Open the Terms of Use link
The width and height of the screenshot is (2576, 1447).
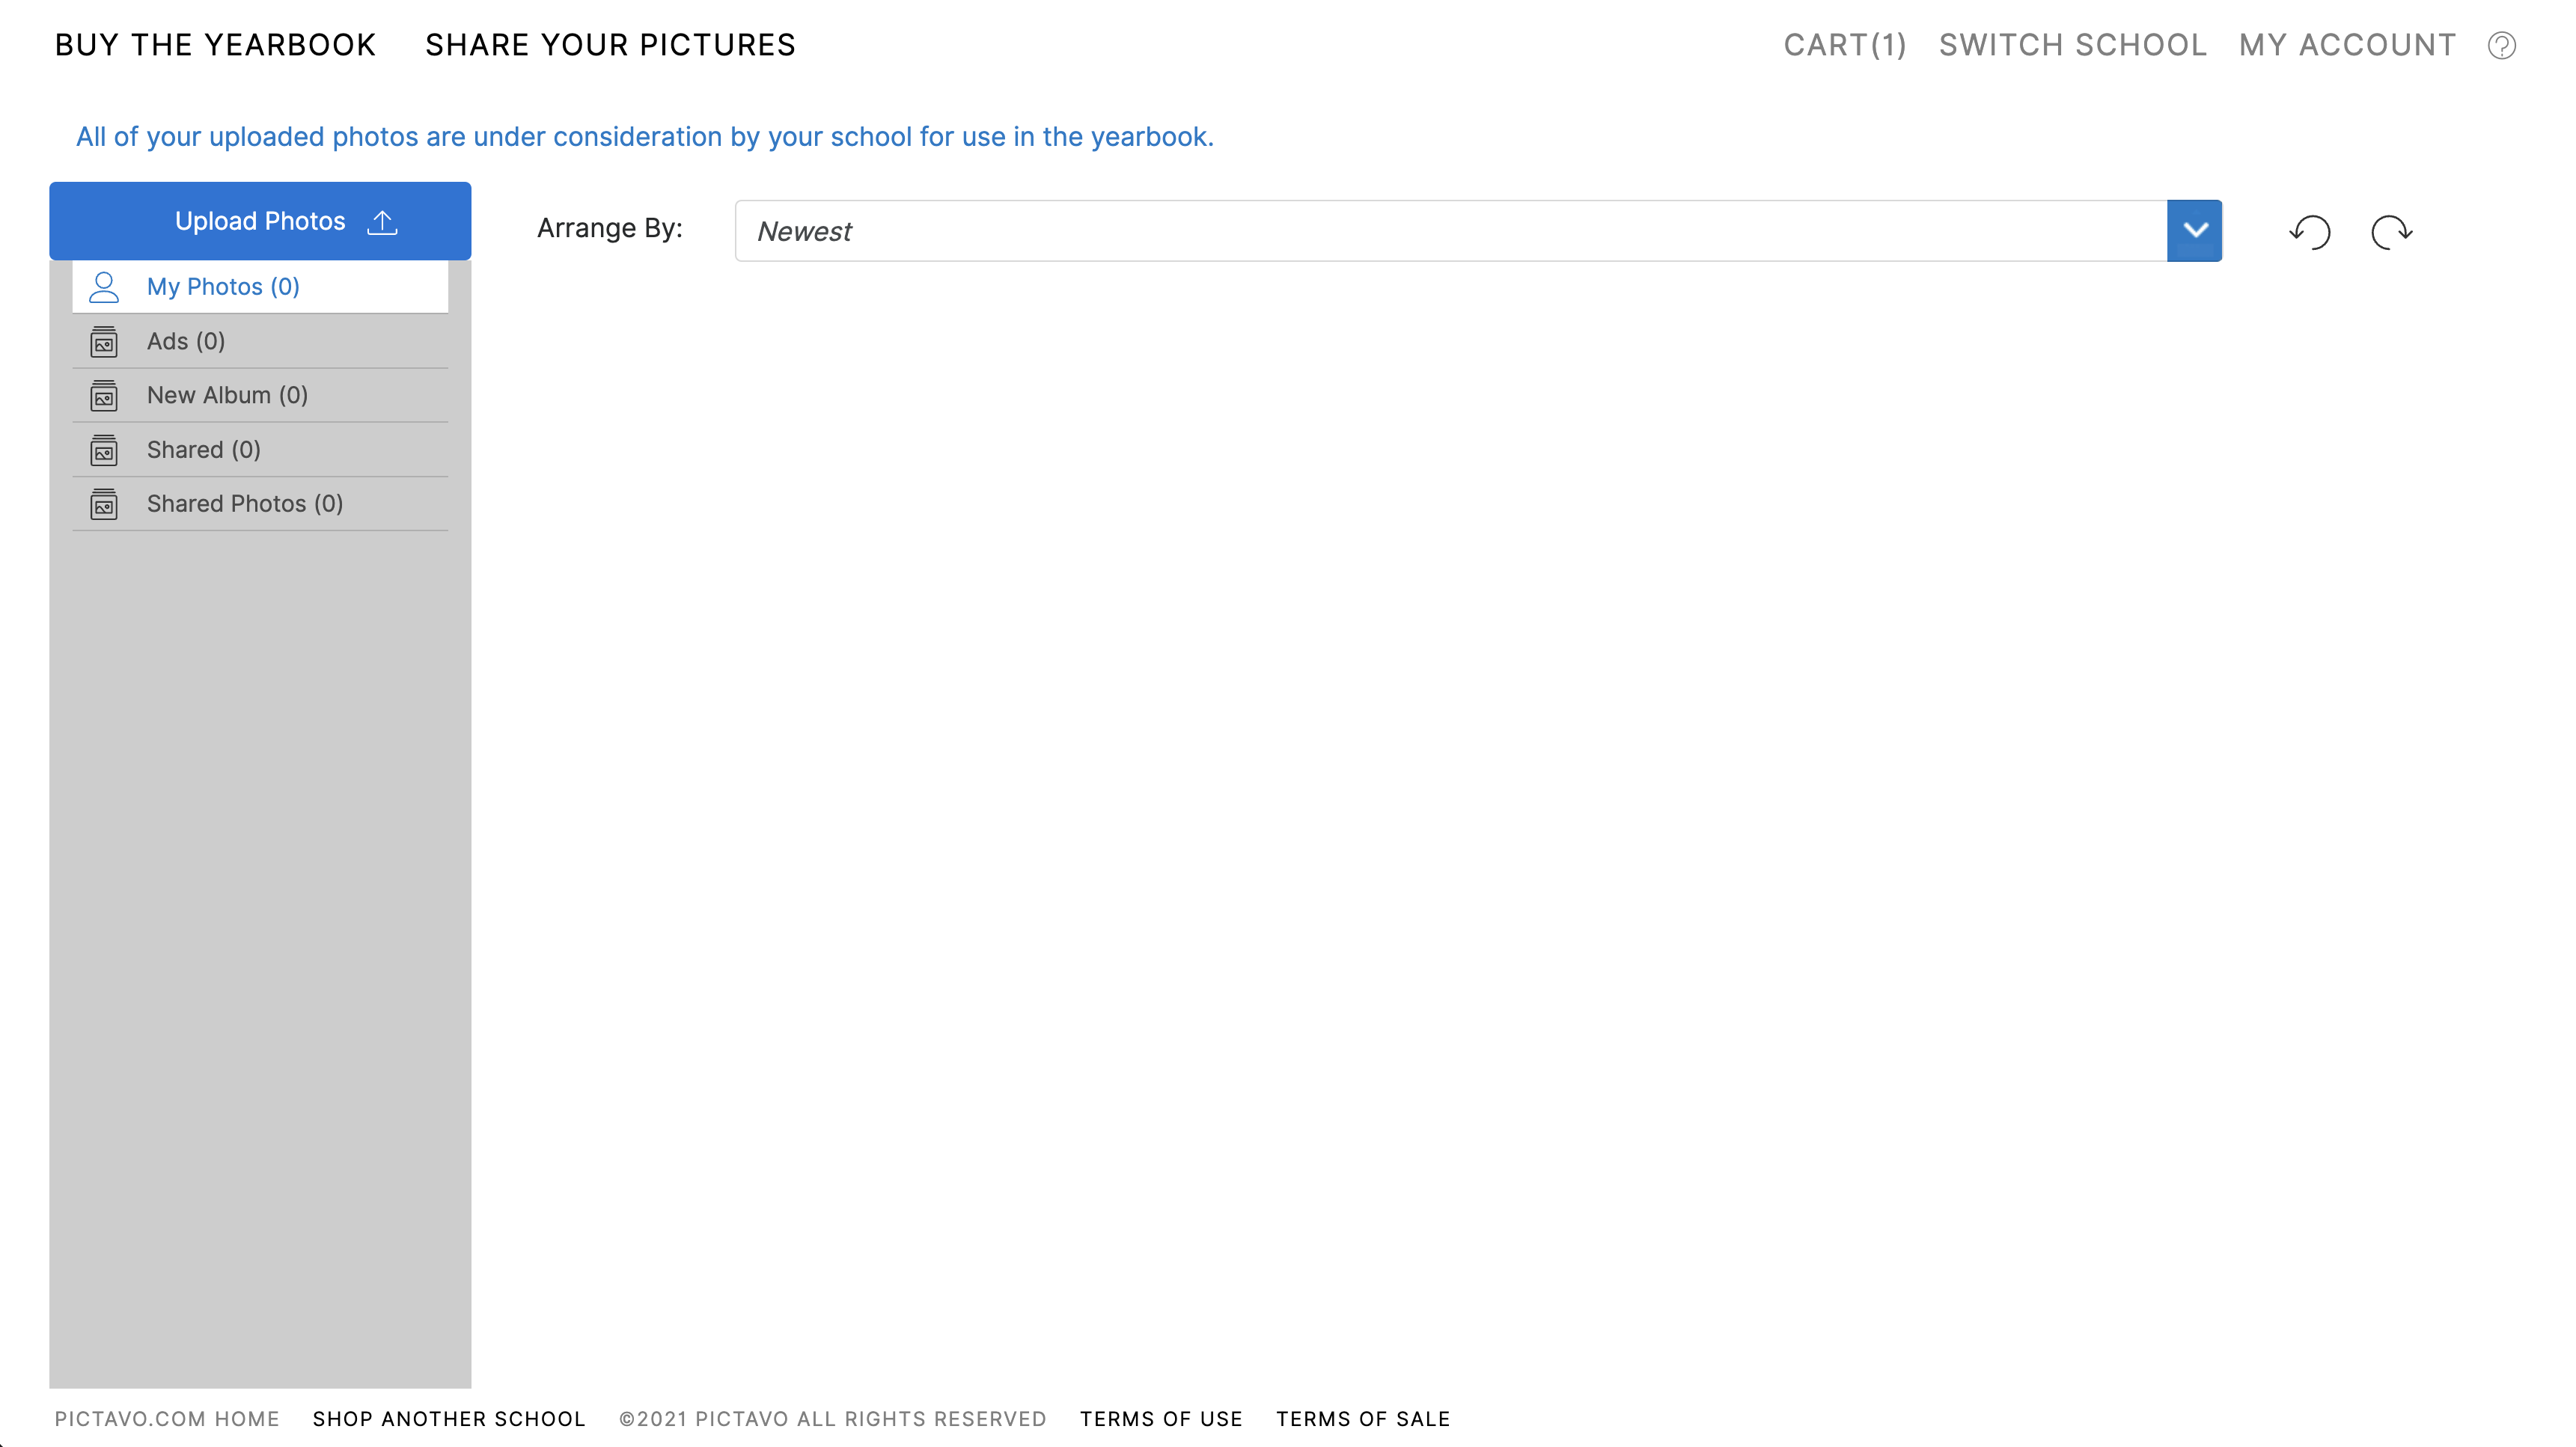click(x=1161, y=1419)
